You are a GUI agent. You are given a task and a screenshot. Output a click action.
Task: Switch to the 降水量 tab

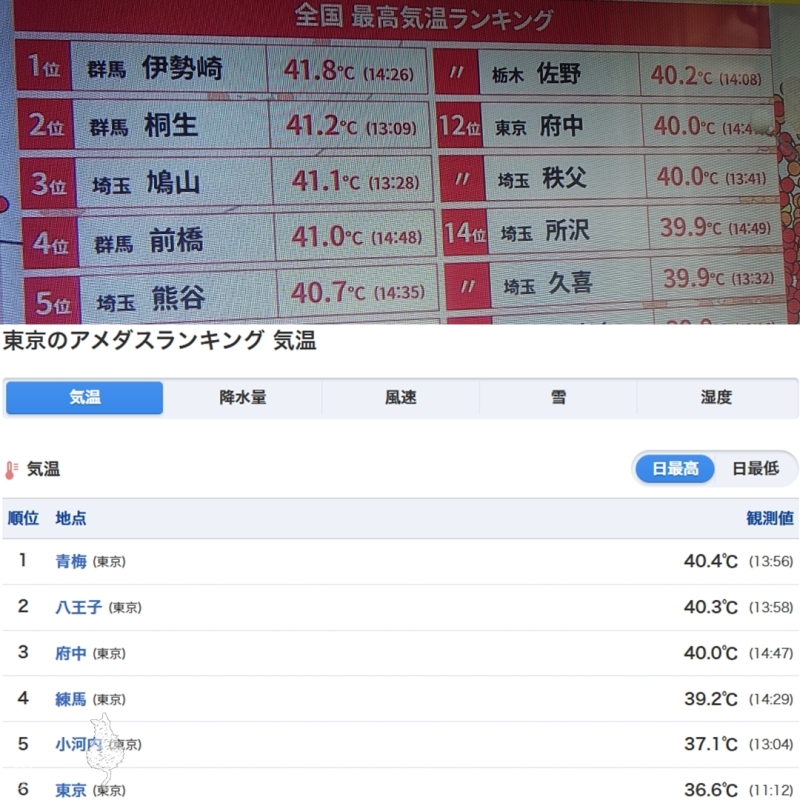(x=242, y=398)
